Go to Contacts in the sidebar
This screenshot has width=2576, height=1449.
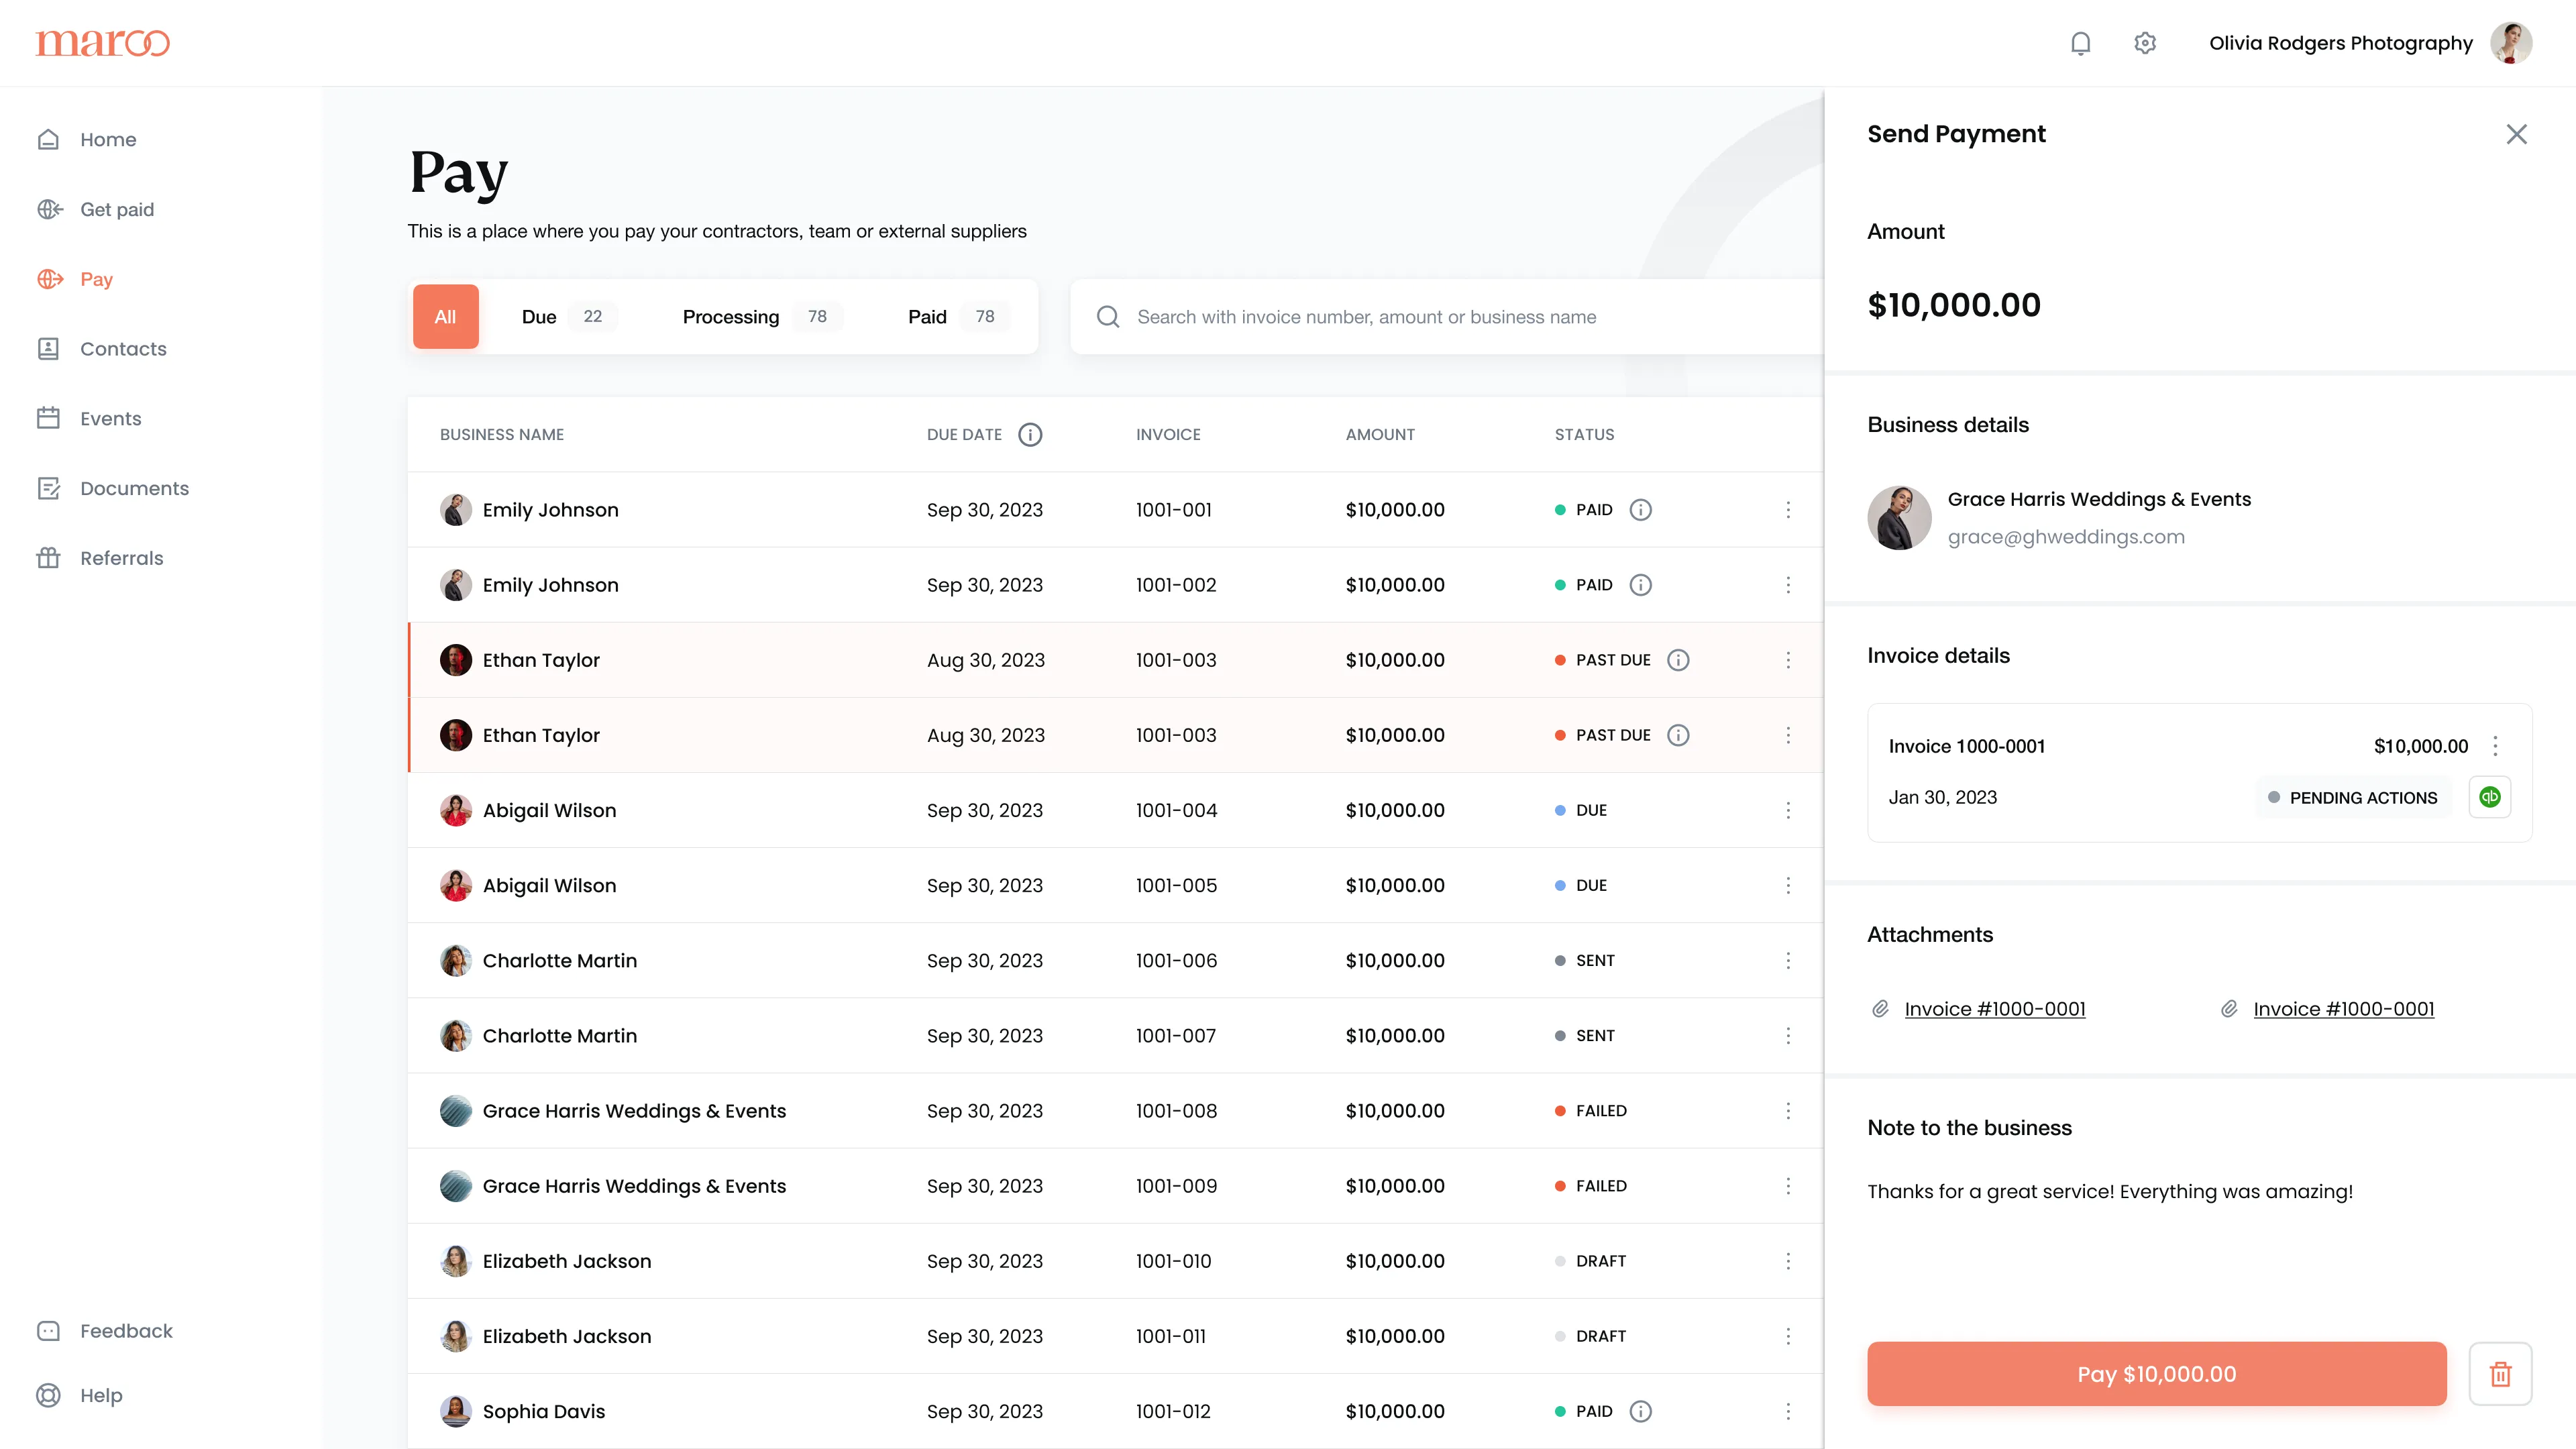(123, 349)
